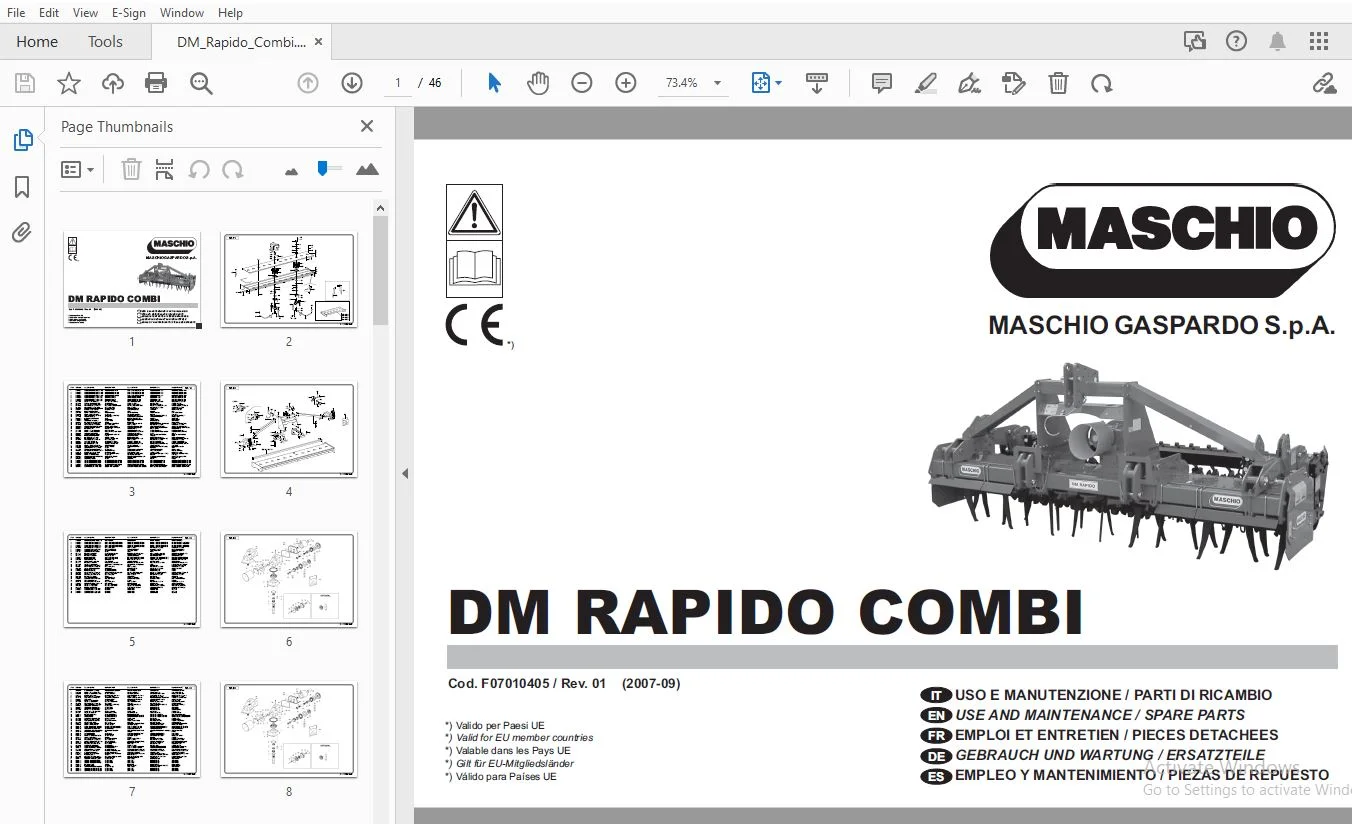Click the "DM RAPIDO COMBI" title text
1352x824 pixels.
coord(766,612)
